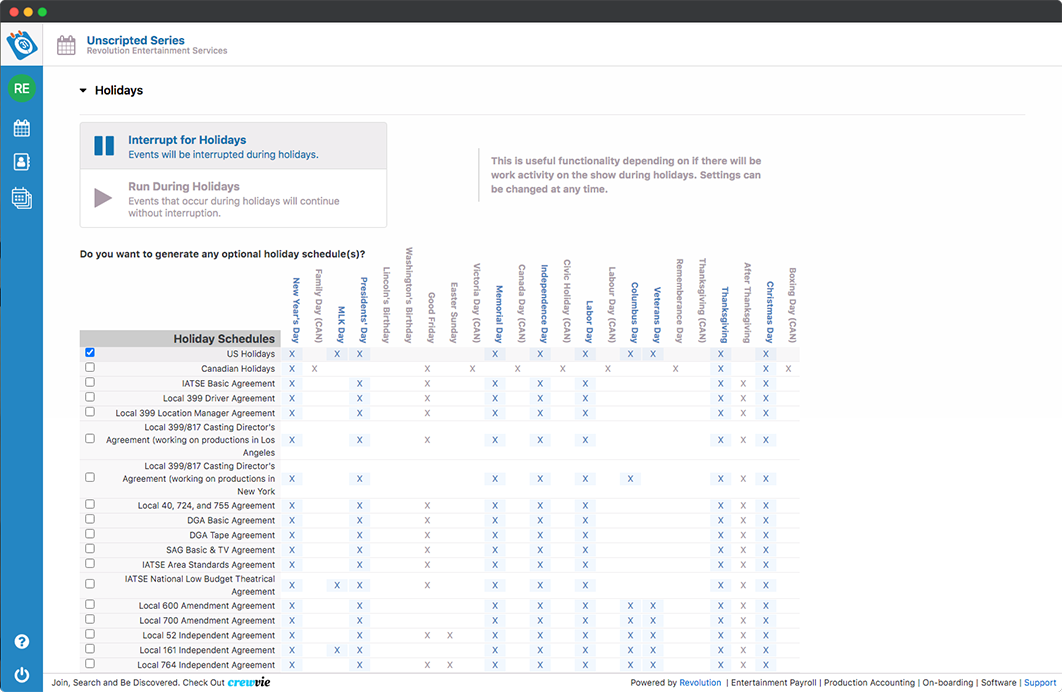
Task: Click the Support link in the footer
Action: click(x=1040, y=683)
